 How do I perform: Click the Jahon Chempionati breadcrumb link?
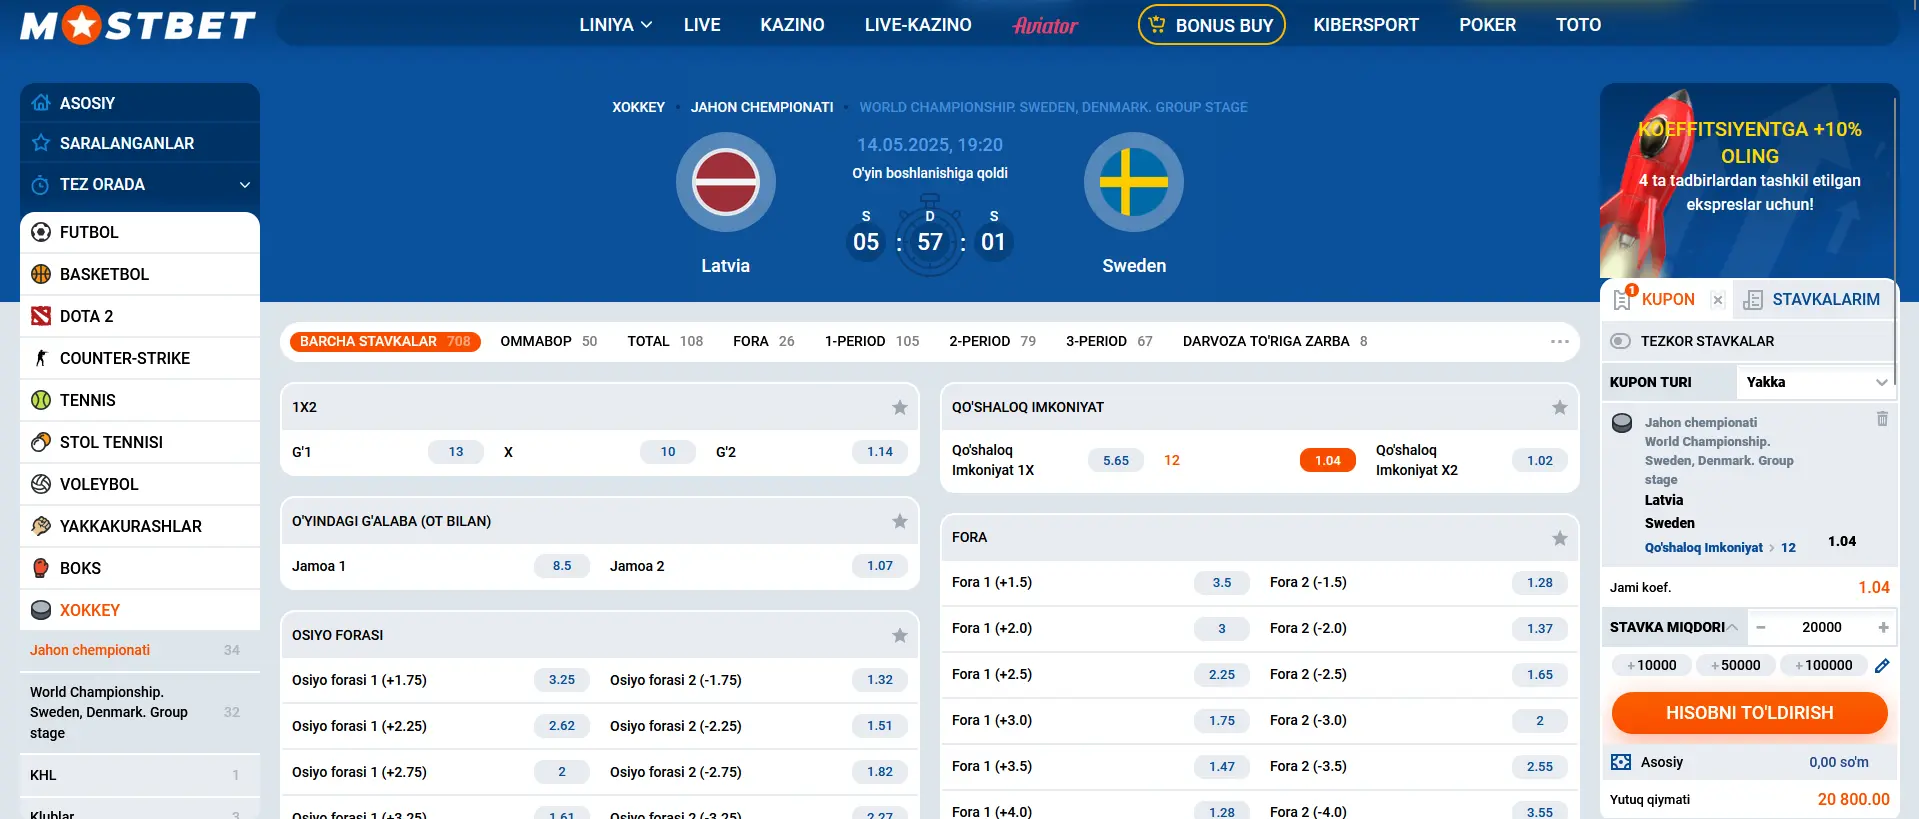[x=762, y=107]
